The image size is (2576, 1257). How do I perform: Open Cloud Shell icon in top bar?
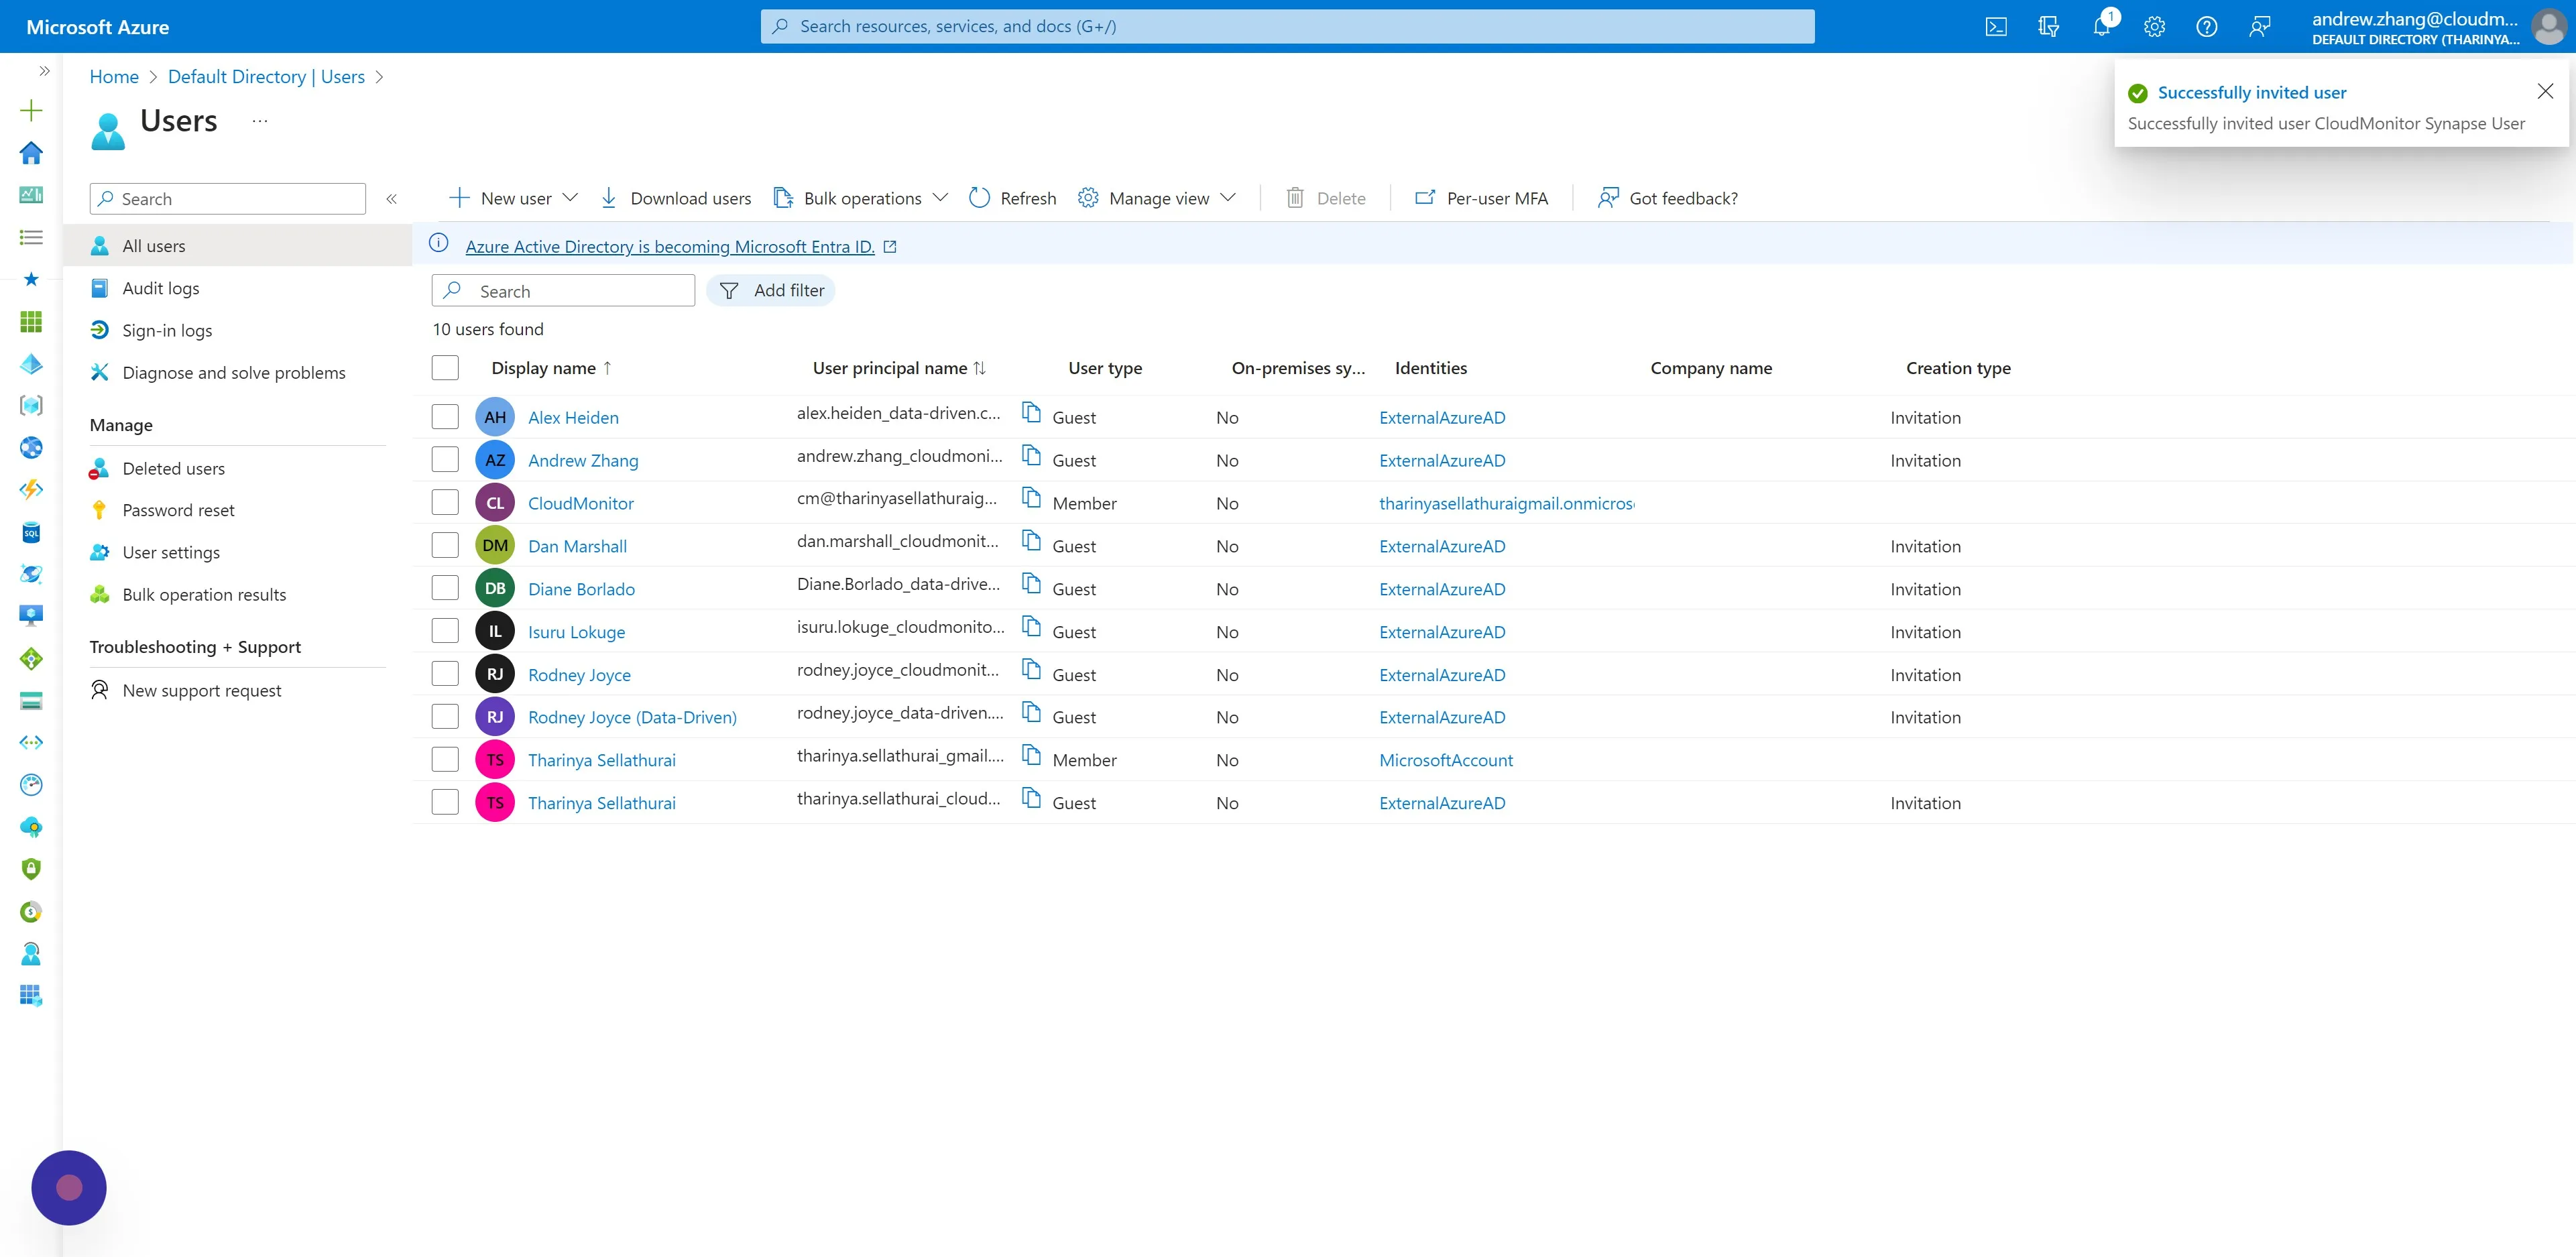click(1996, 27)
